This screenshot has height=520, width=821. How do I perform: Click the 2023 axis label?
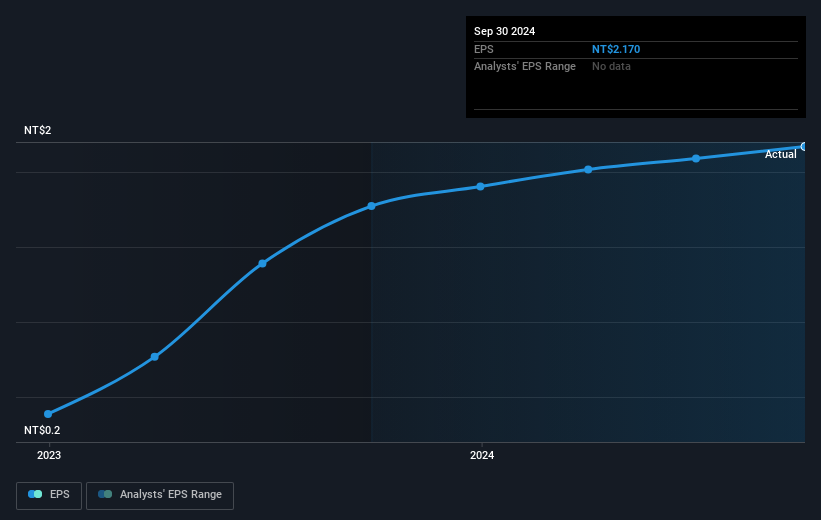[x=49, y=455]
